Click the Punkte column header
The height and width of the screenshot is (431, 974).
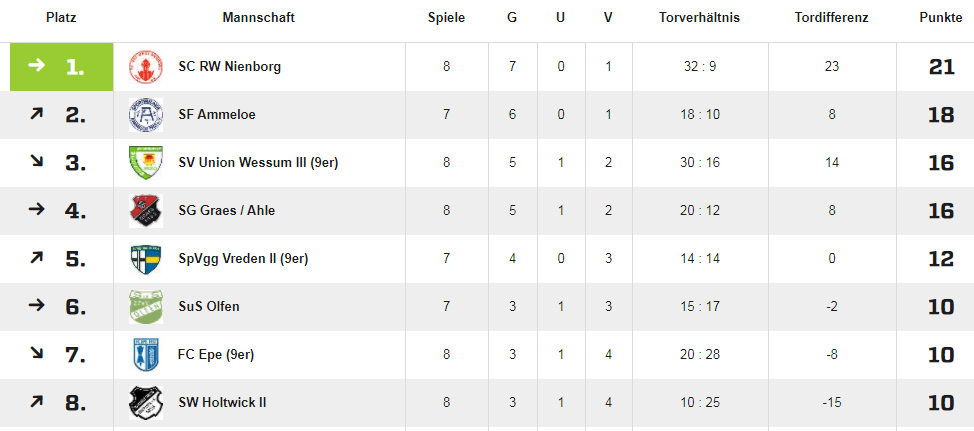(x=941, y=18)
